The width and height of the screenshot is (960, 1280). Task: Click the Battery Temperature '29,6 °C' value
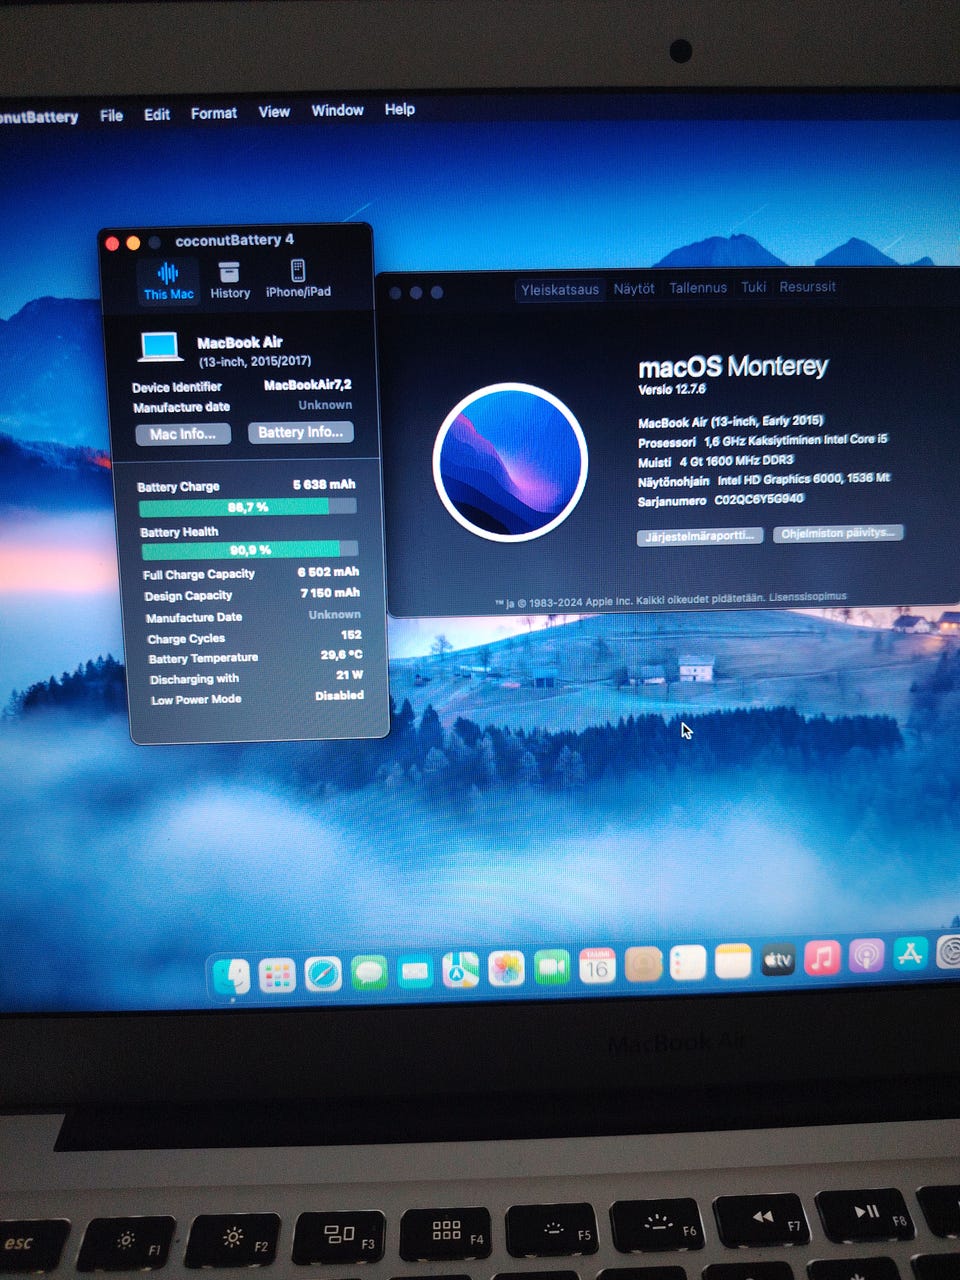pyautogui.click(x=341, y=655)
